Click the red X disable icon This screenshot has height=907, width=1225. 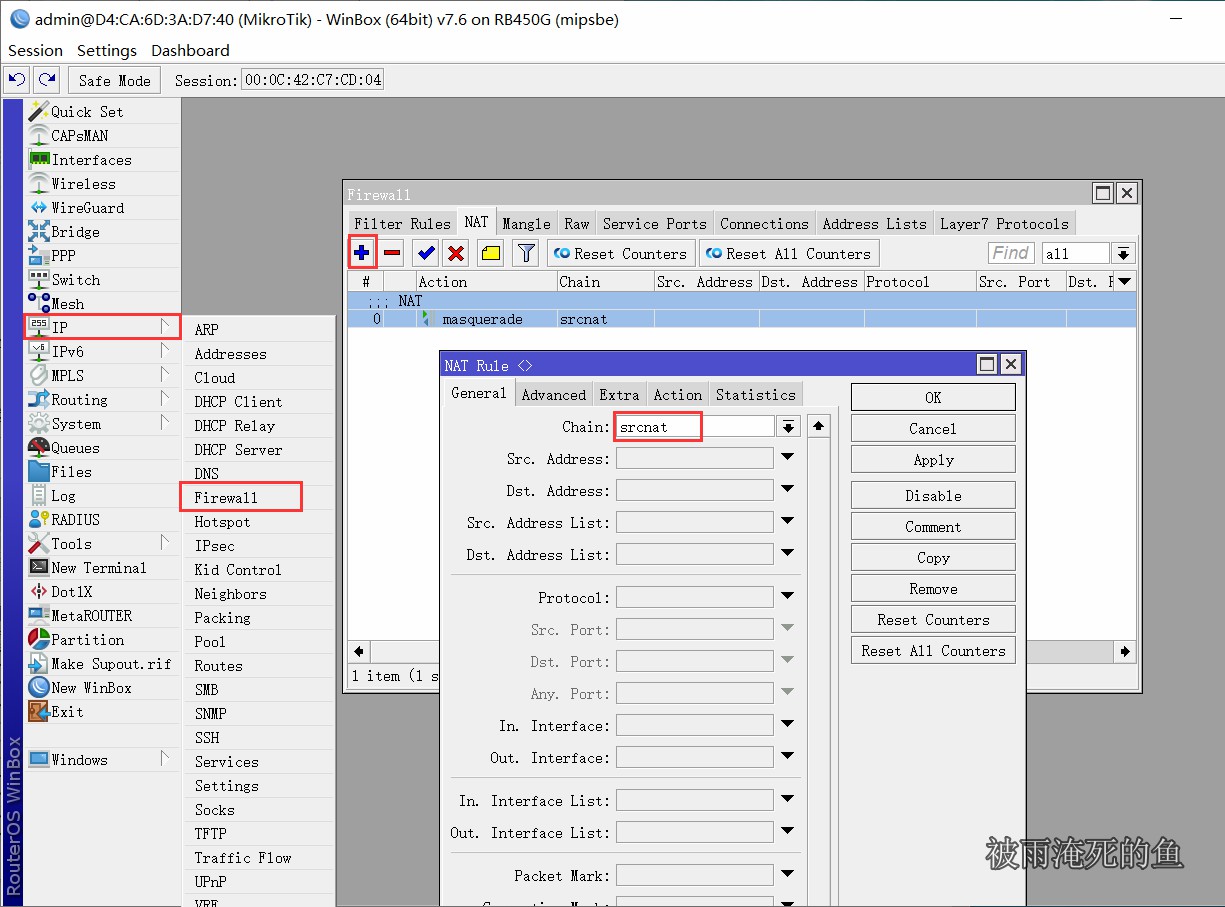click(x=456, y=253)
